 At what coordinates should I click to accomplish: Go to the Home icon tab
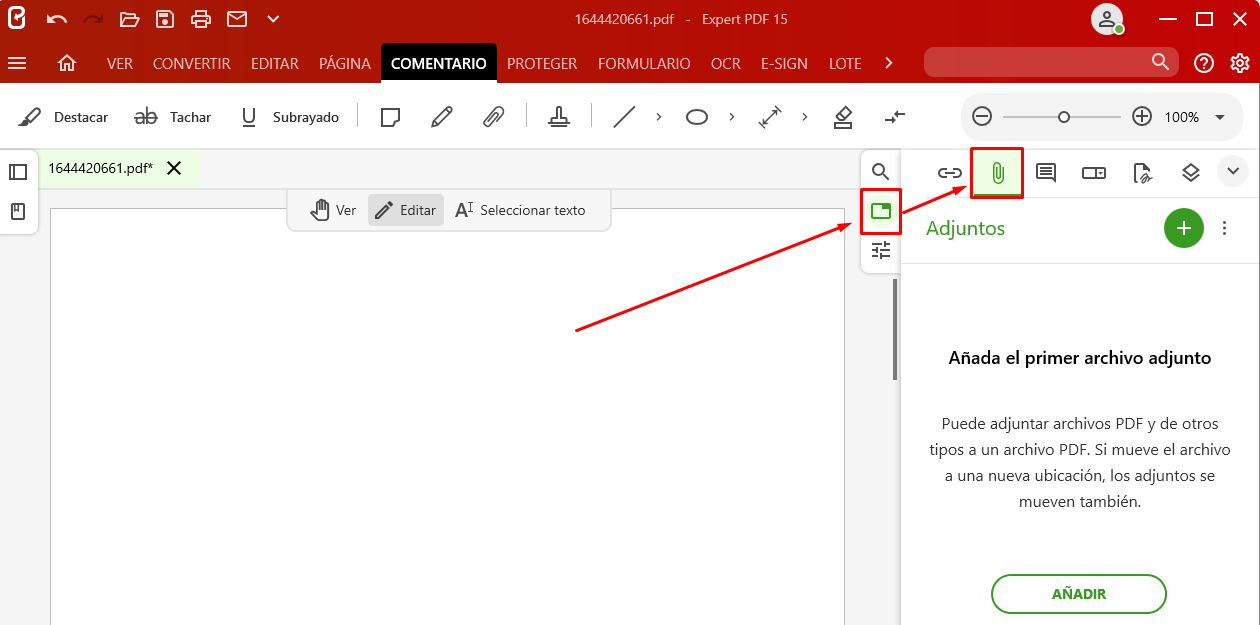tap(67, 63)
